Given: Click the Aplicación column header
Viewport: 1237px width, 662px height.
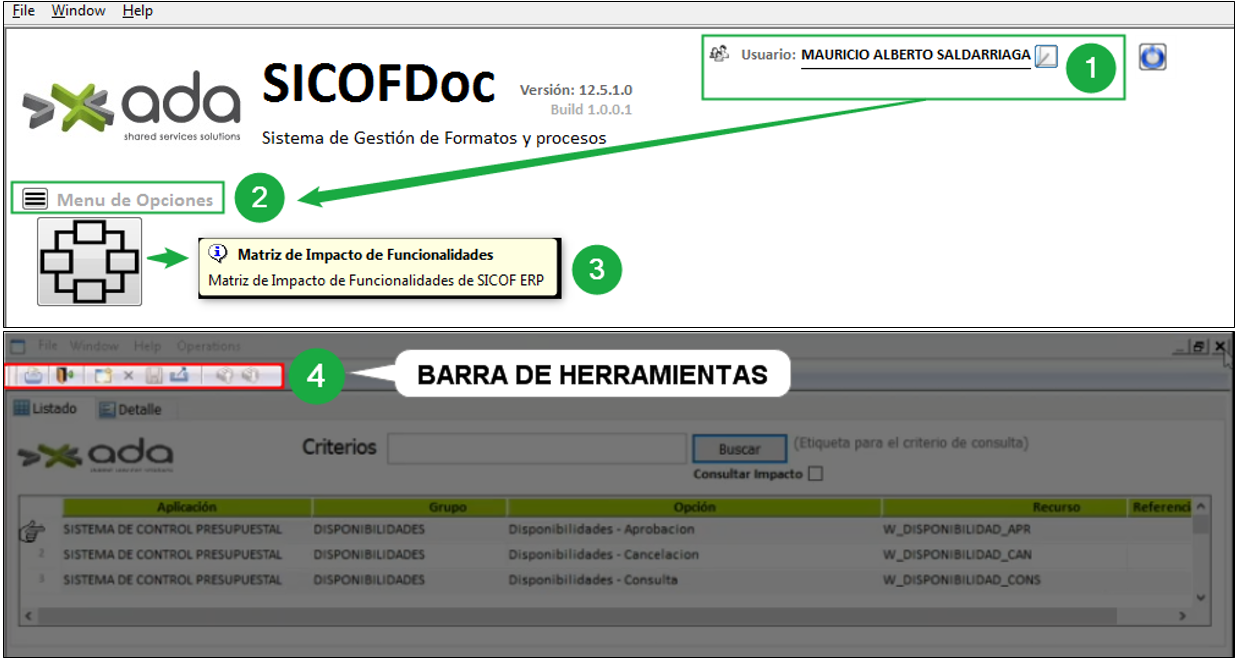Looking at the screenshot, I should (x=186, y=507).
